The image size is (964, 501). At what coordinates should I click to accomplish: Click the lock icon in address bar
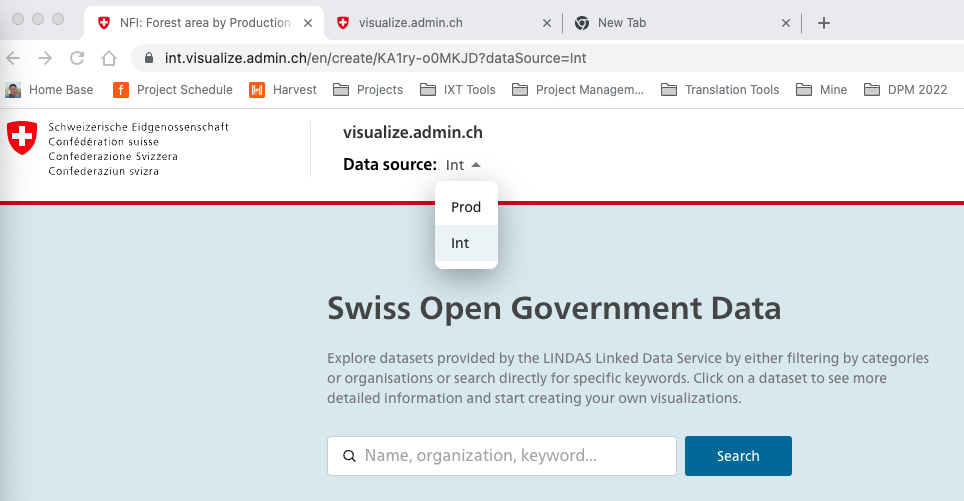[148, 58]
